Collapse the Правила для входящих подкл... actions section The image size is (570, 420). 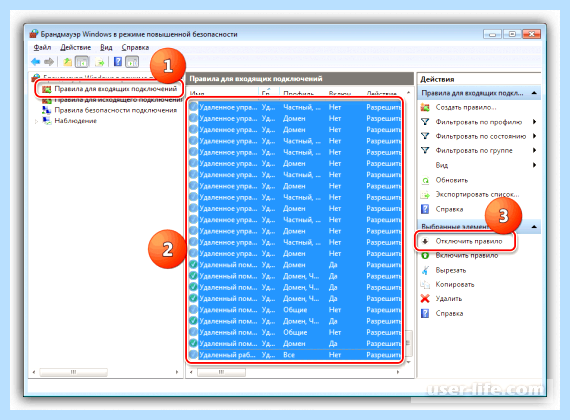[534, 93]
